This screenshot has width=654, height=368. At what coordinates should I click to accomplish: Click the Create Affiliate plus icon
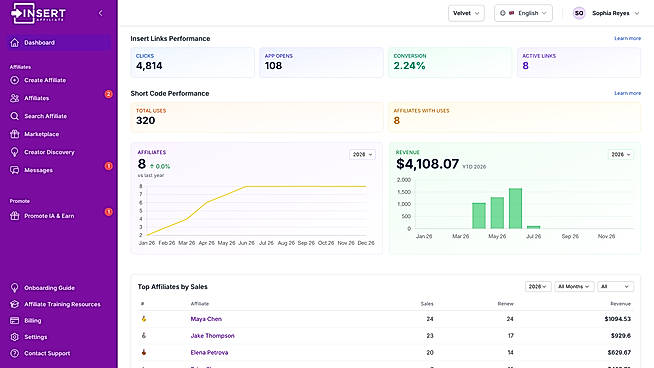click(15, 80)
